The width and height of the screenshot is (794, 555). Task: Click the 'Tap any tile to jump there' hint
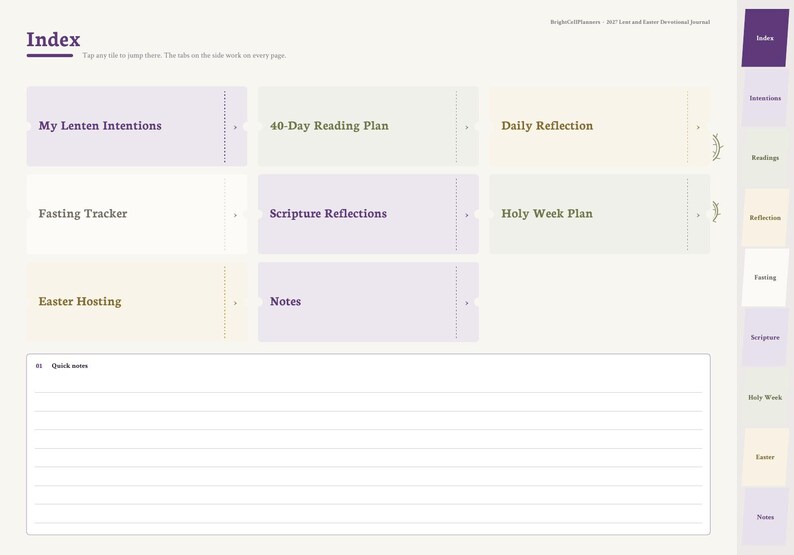(x=184, y=55)
